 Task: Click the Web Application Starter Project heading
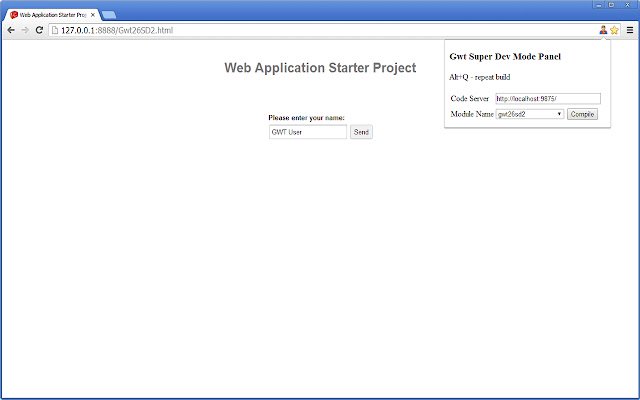320,68
